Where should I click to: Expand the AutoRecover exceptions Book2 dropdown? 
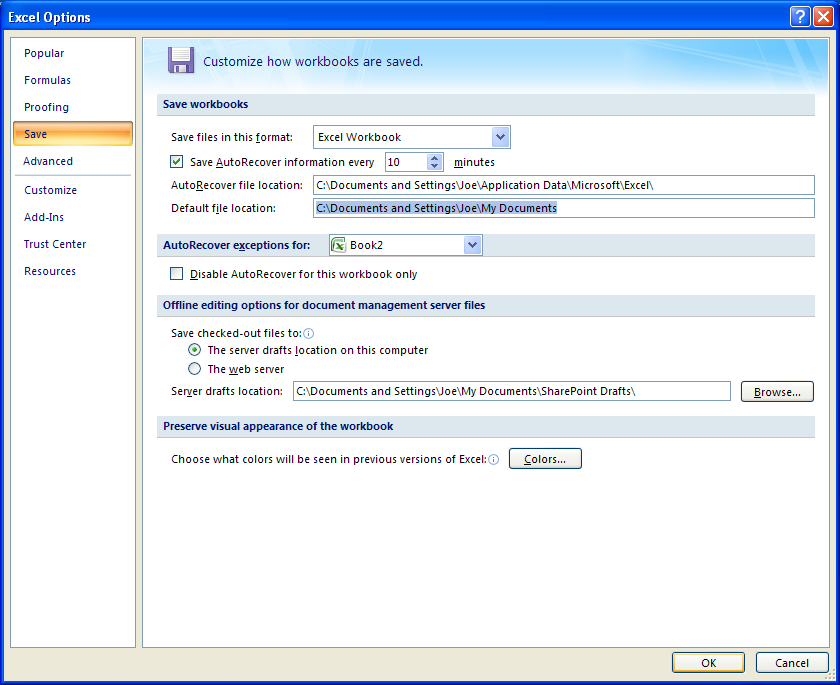click(x=472, y=245)
